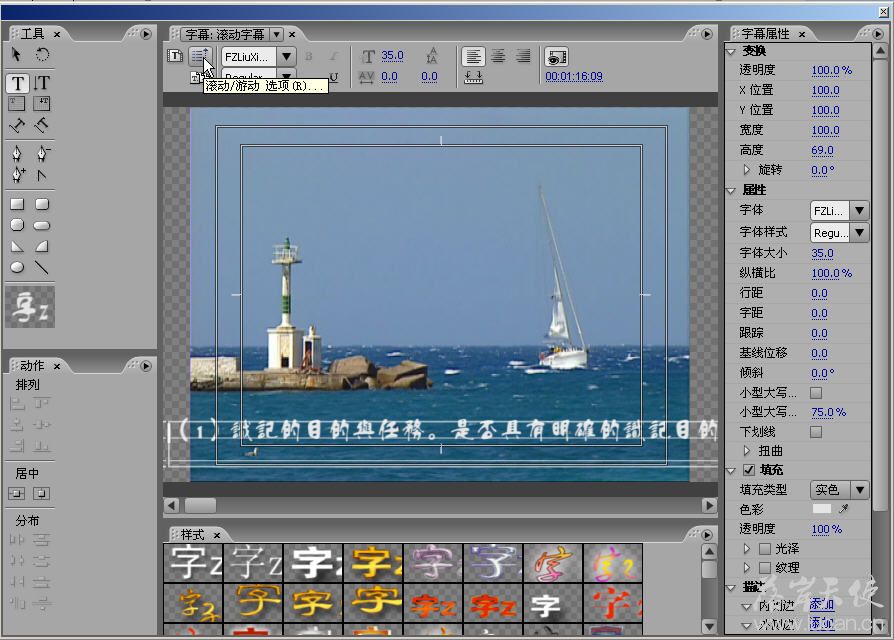894x640 pixels.
Task: Expand the 光泽 sheen options
Action: [746, 549]
